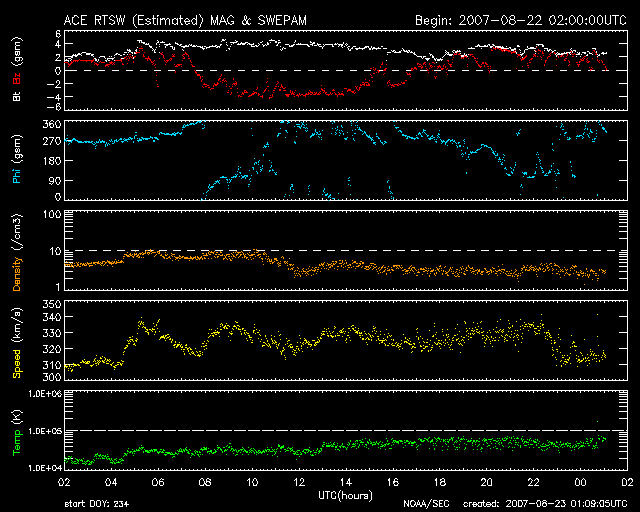The width and height of the screenshot is (640, 512).
Task: Click the '20' hour label on time axis
Action: (487, 483)
